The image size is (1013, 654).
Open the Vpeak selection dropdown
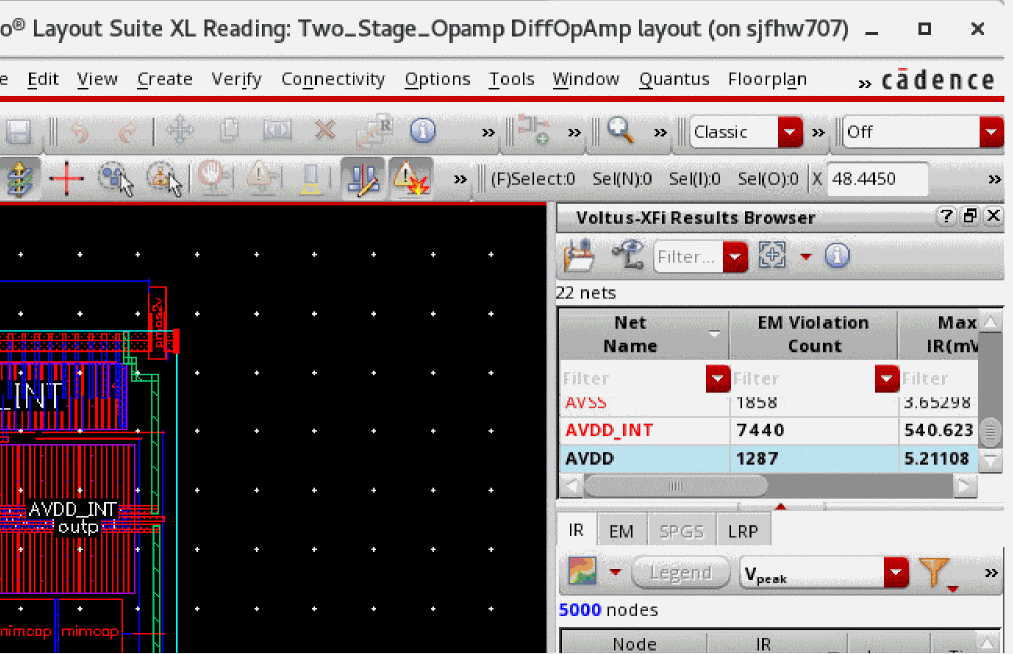click(x=896, y=573)
